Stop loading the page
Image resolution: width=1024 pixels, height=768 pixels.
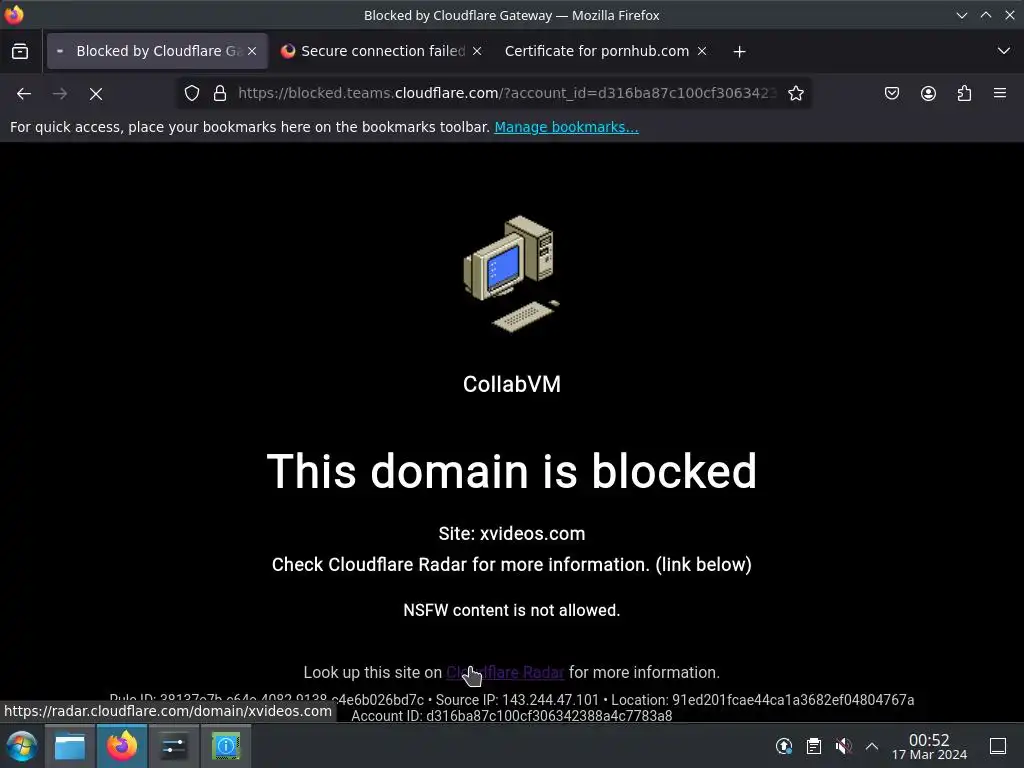pos(96,94)
